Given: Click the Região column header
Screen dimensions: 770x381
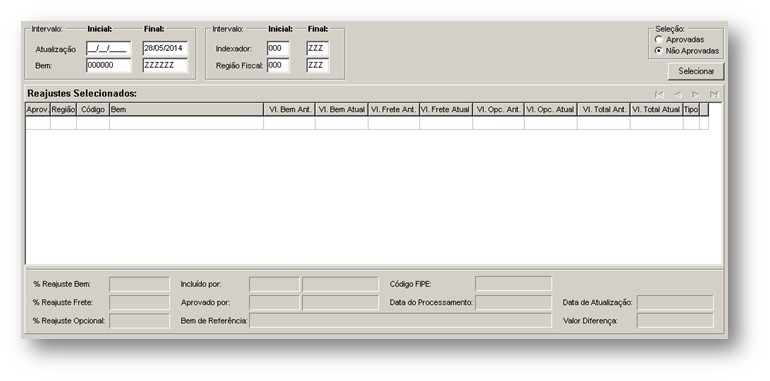Looking at the screenshot, I should tap(63, 109).
